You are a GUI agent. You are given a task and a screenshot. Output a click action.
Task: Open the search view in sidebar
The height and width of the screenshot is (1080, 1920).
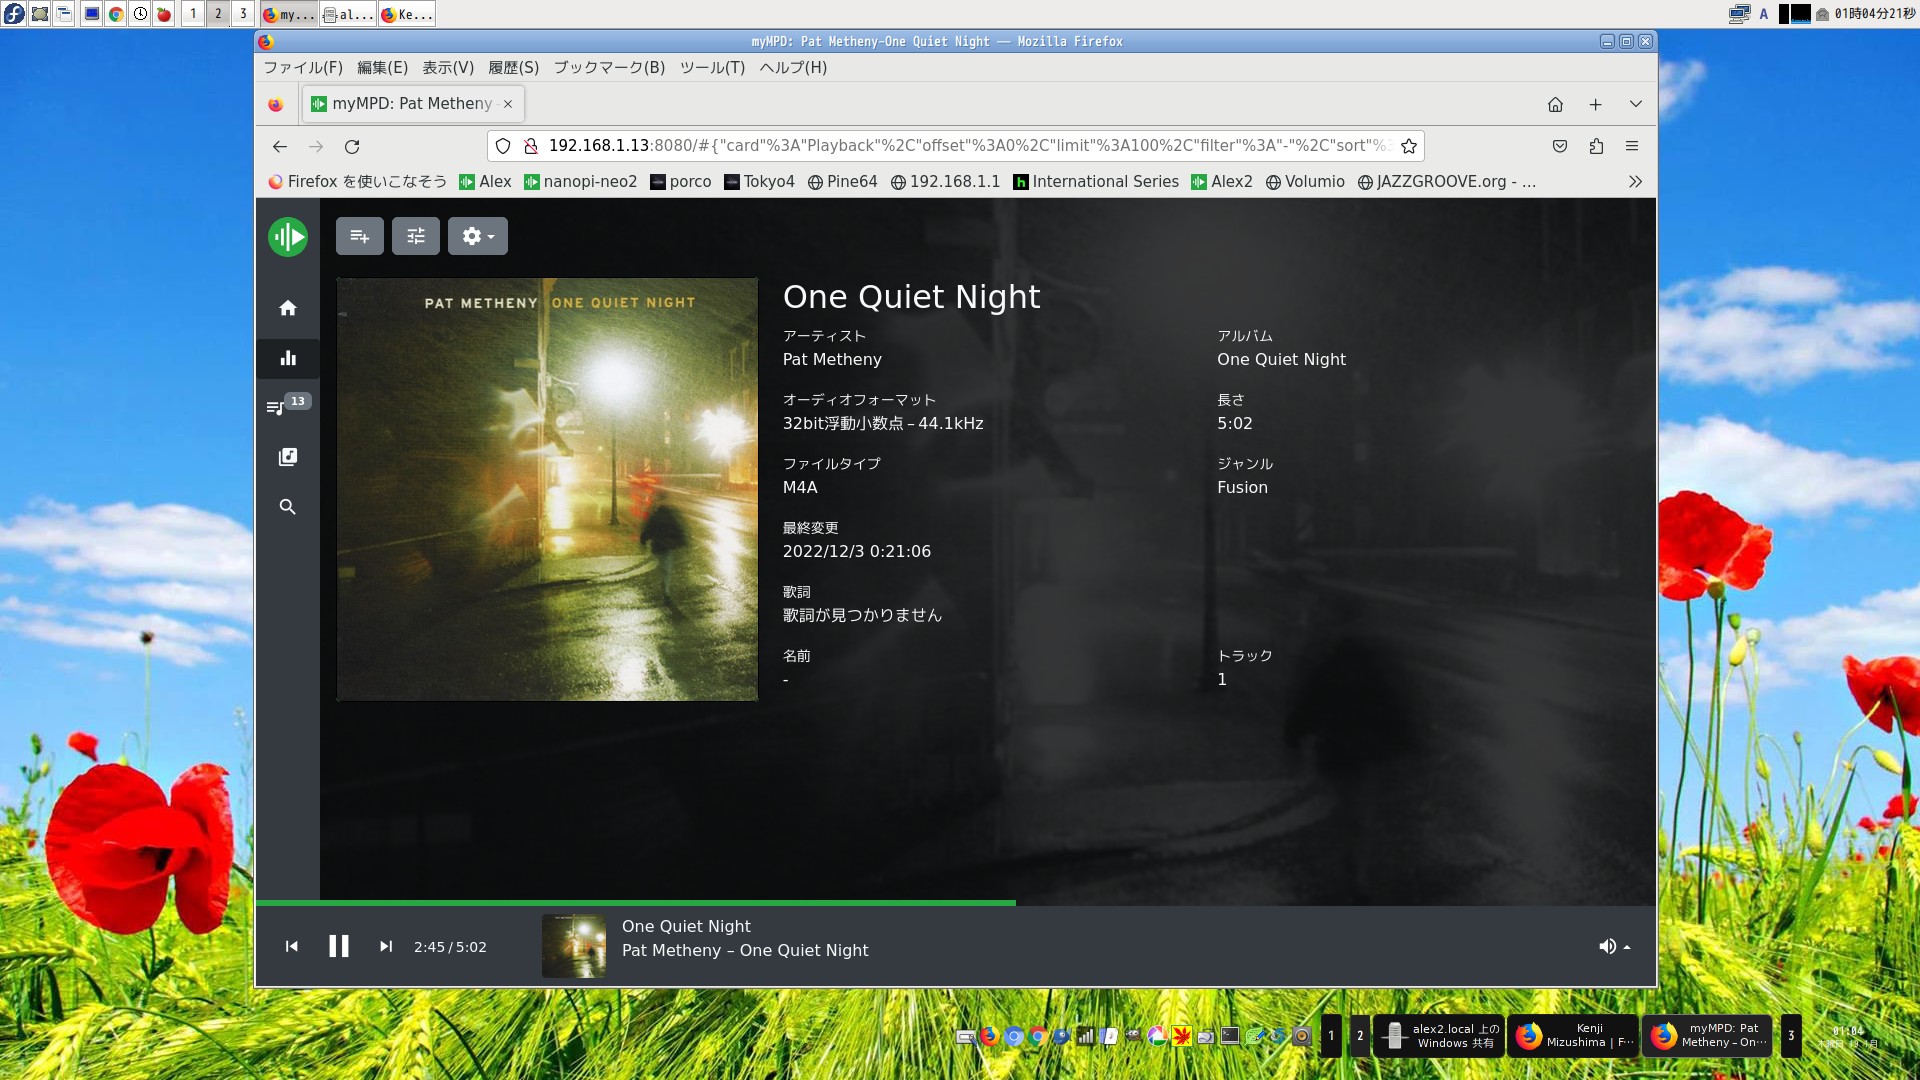point(288,507)
